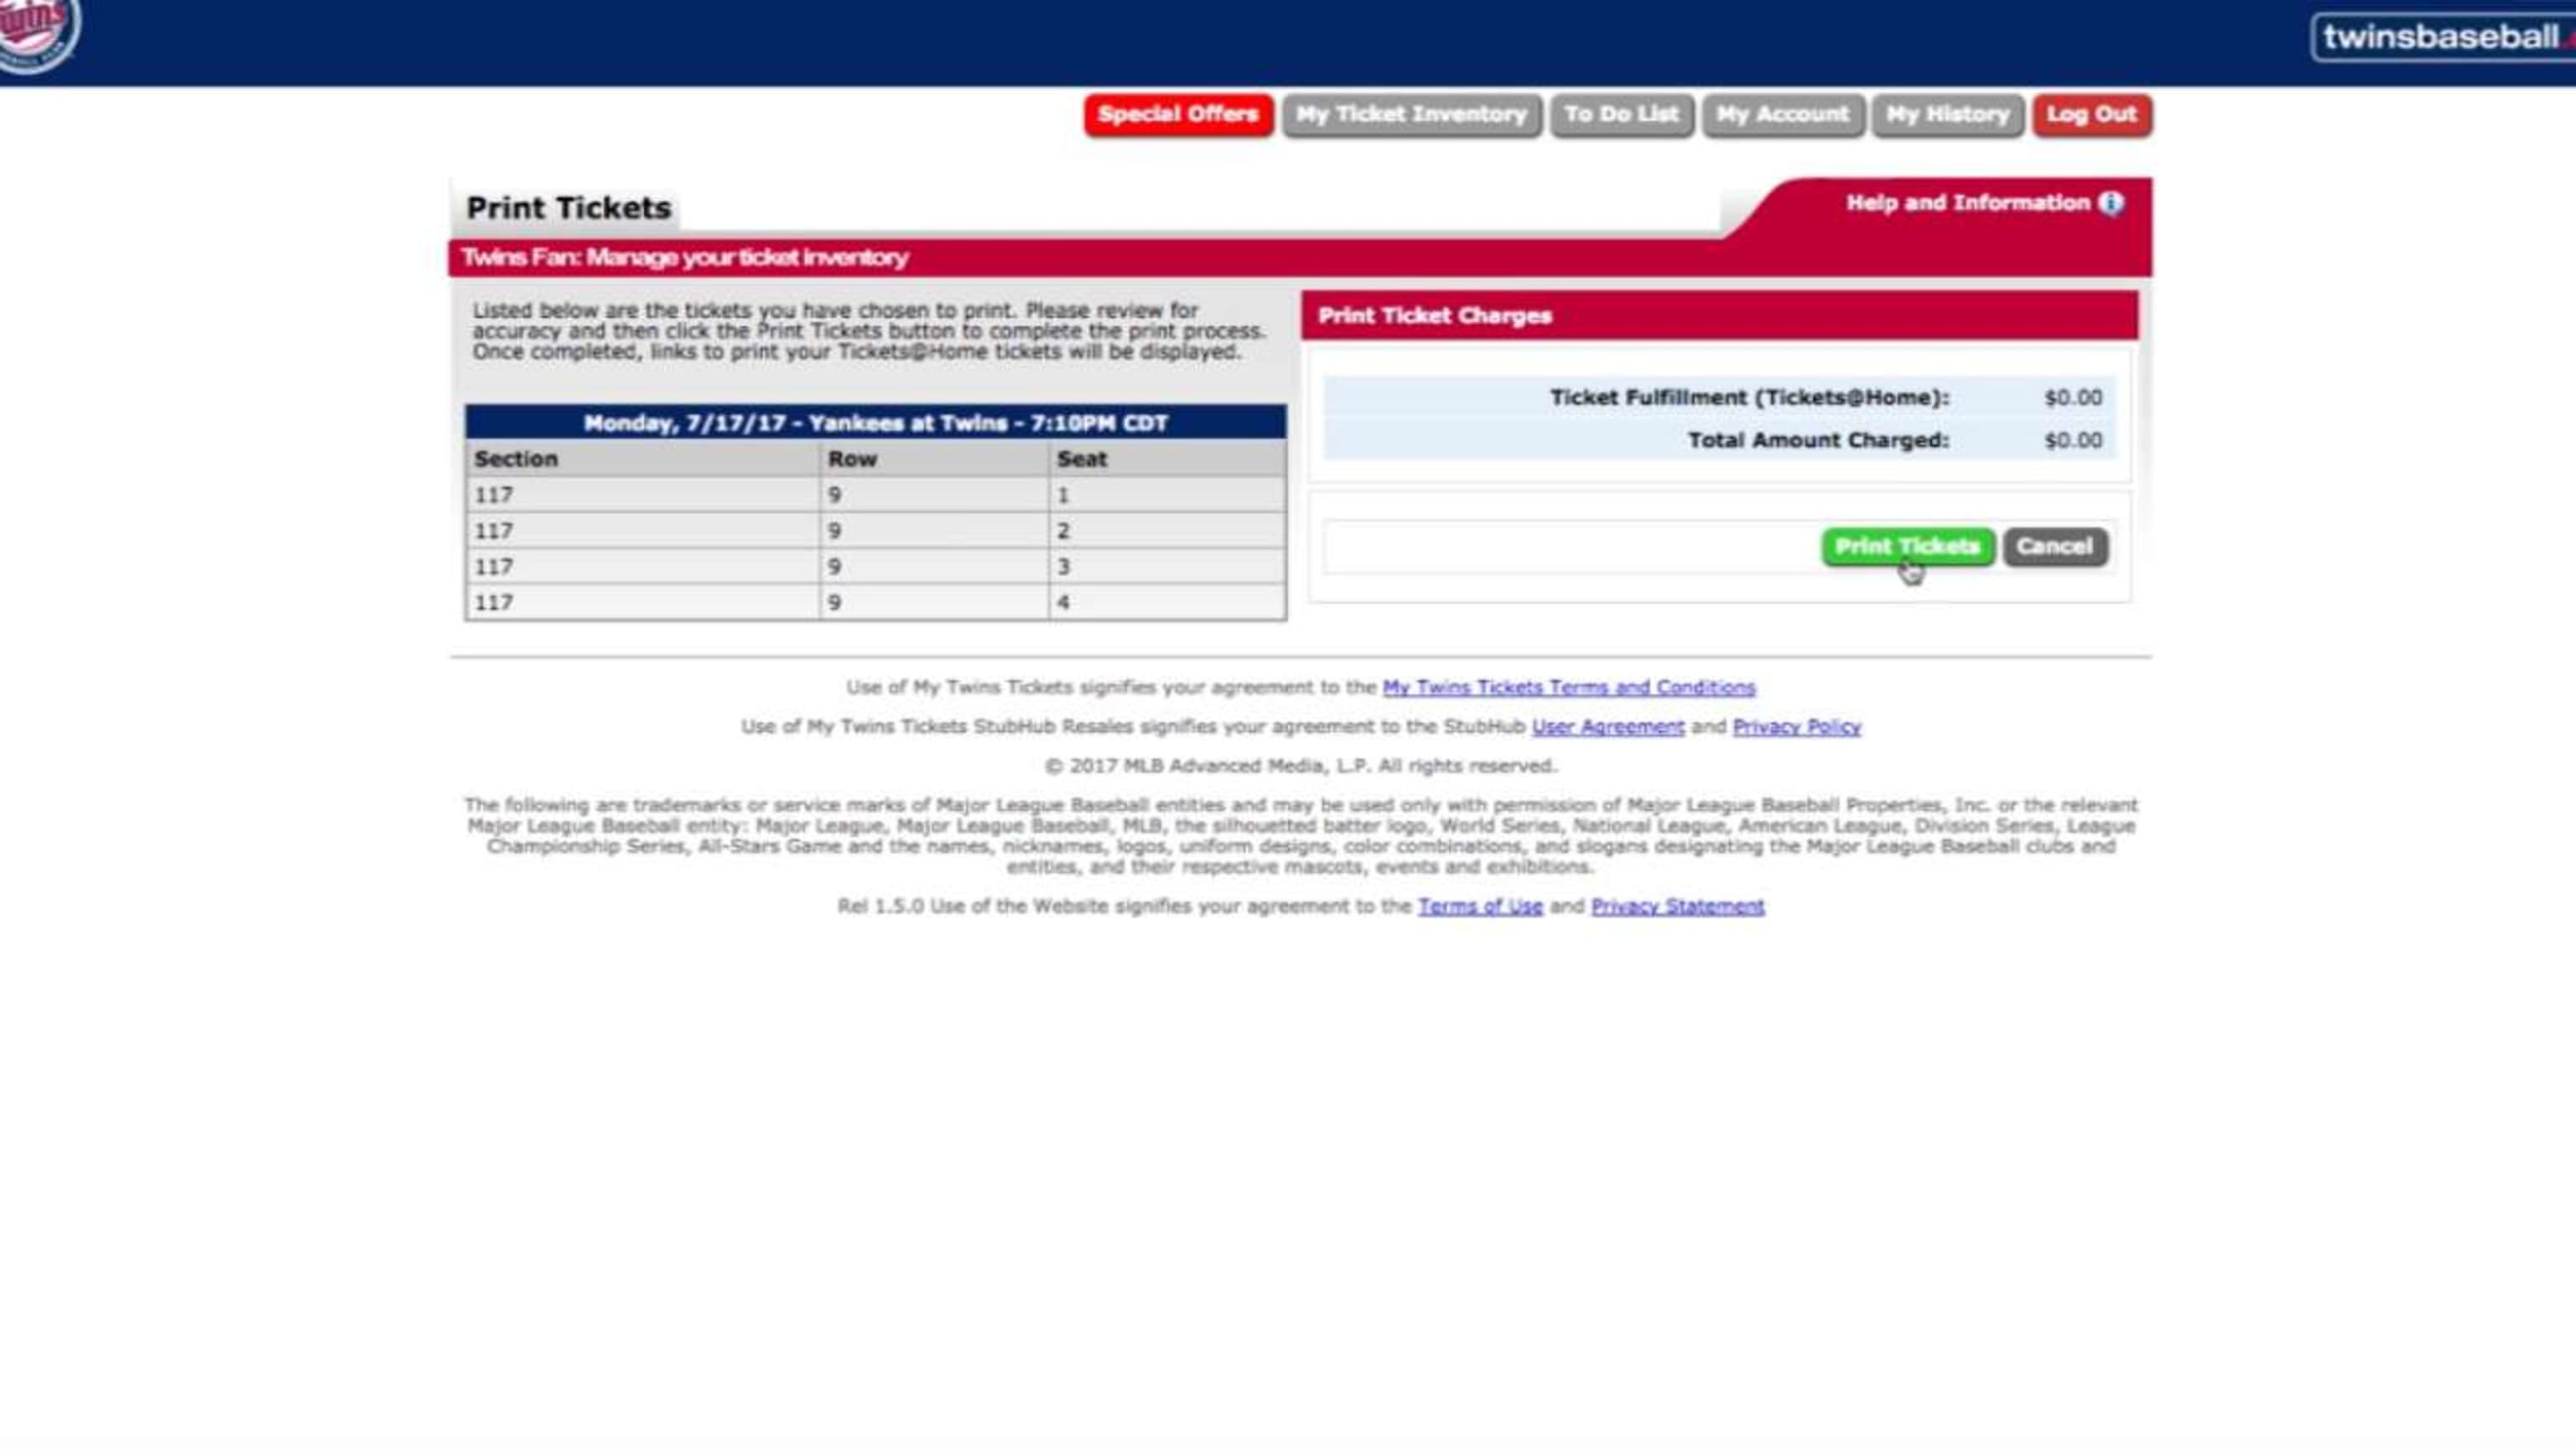
Task: View My History records
Action: (x=1946, y=113)
